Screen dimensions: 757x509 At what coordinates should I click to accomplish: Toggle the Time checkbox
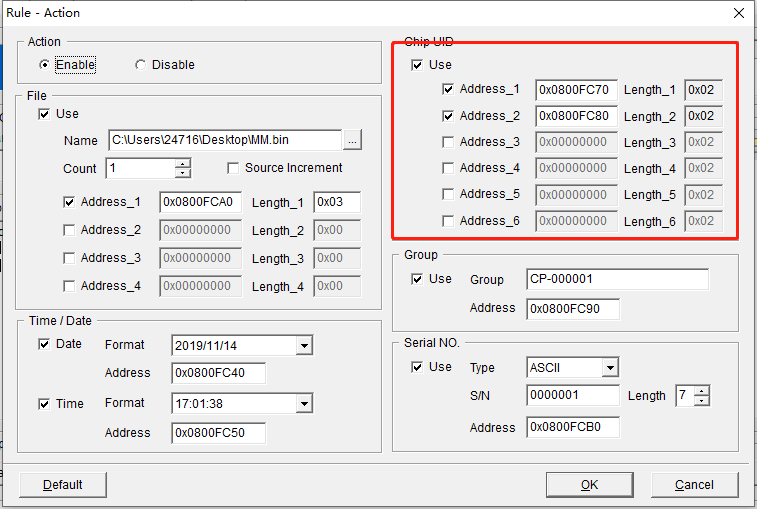click(44, 404)
